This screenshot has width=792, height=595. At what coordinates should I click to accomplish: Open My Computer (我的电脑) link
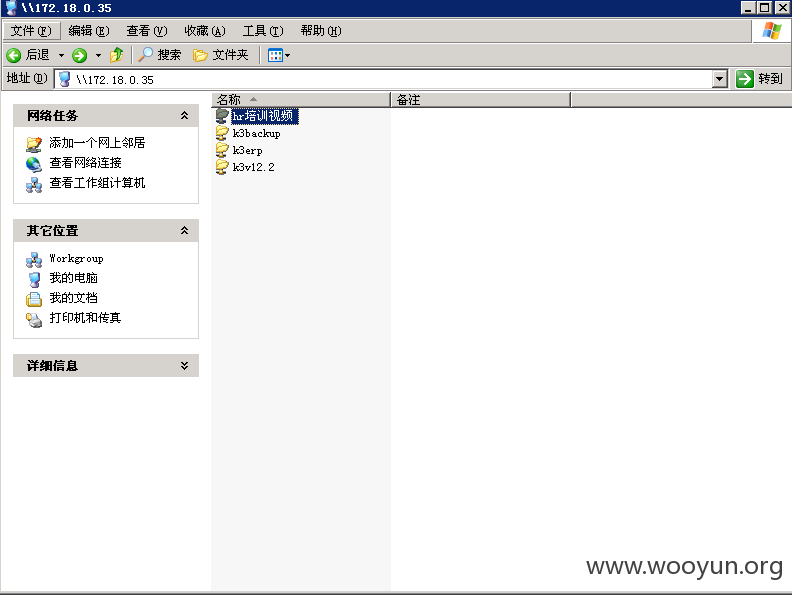pyautogui.click(x=73, y=278)
